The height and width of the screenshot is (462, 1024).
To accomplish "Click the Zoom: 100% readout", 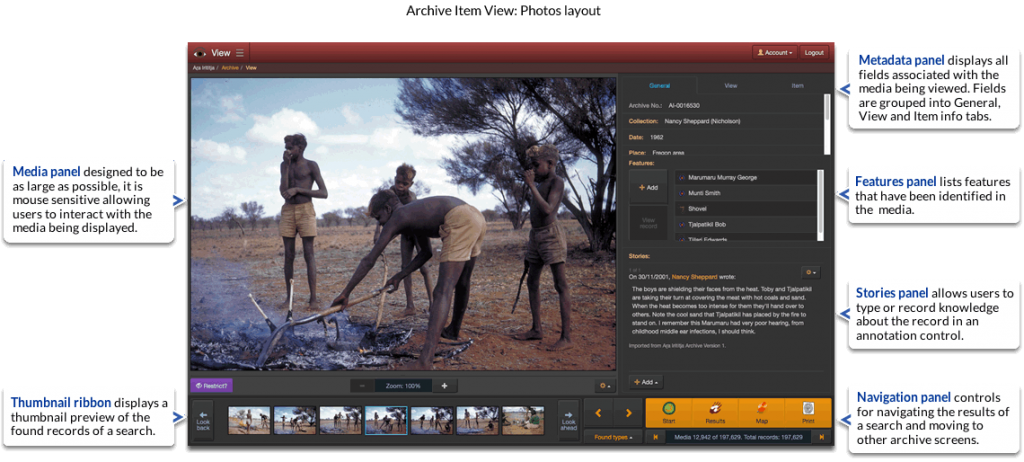I will coord(404,386).
